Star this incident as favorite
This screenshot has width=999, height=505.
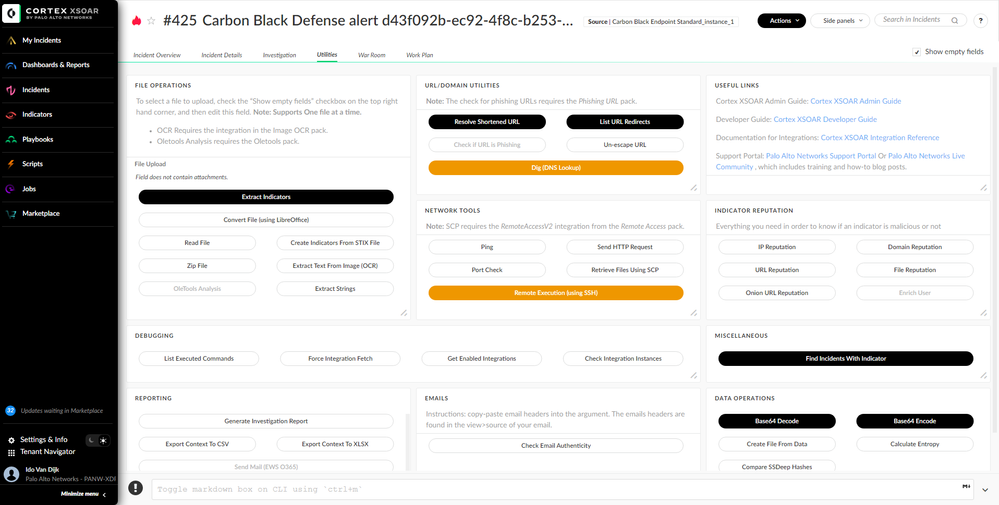click(151, 21)
